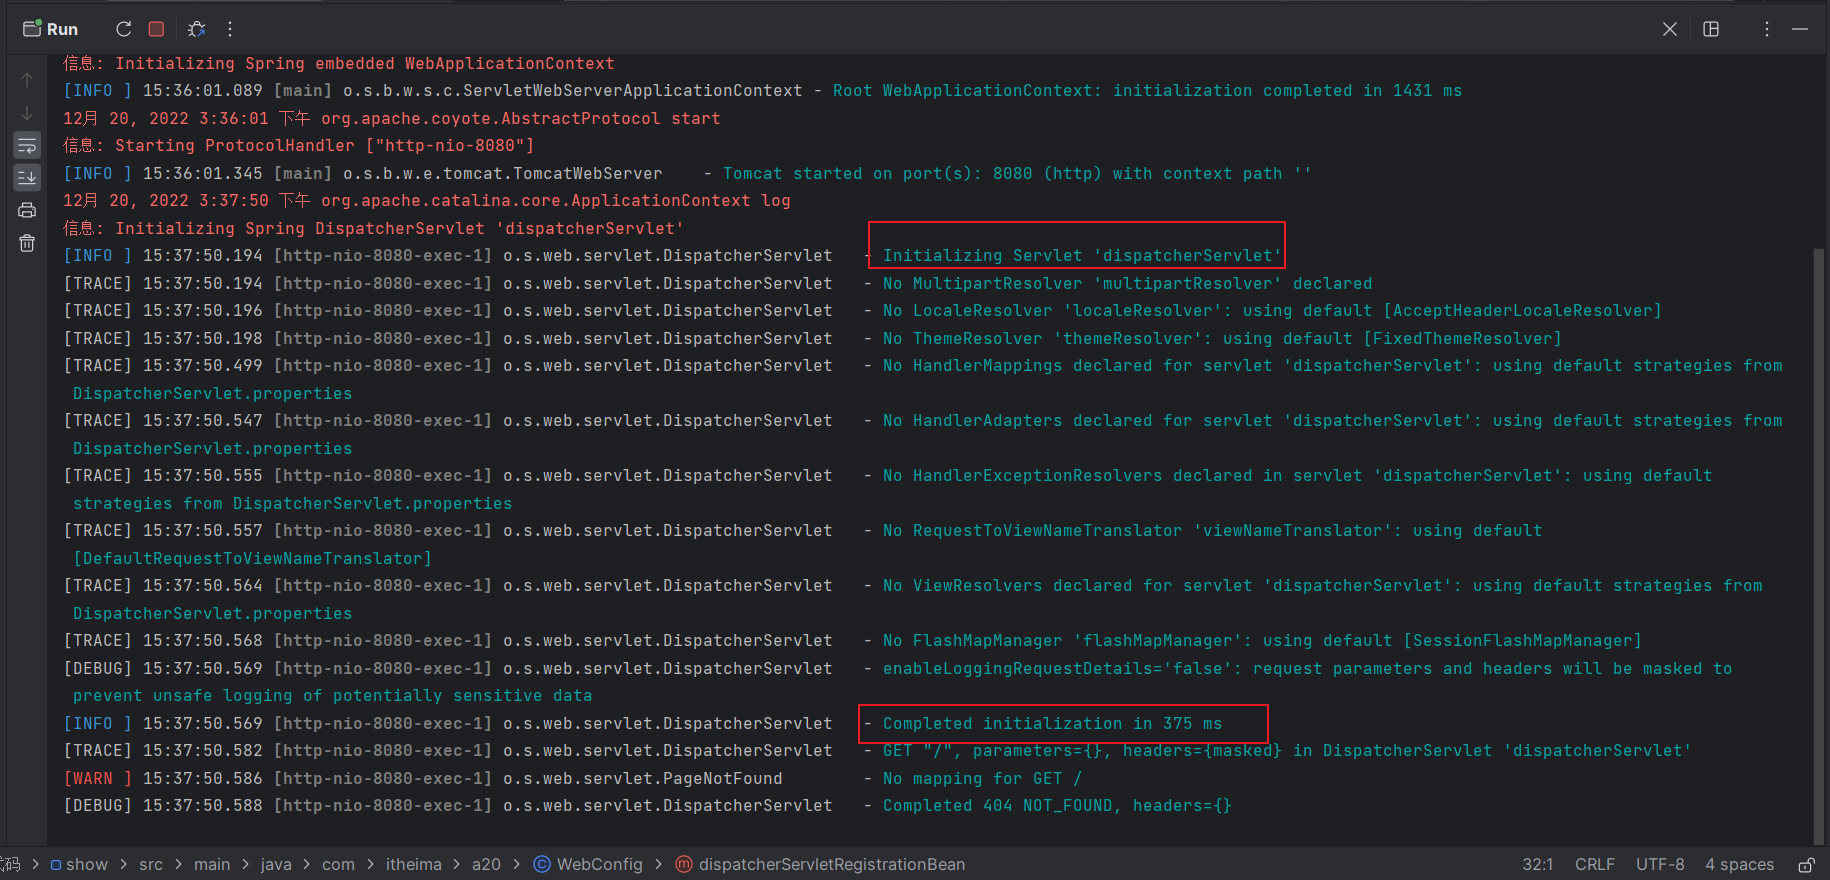The height and width of the screenshot is (880, 1830).
Task: Click 'org.apache.coyote.AbstractProtocol start' line
Action: pos(520,118)
